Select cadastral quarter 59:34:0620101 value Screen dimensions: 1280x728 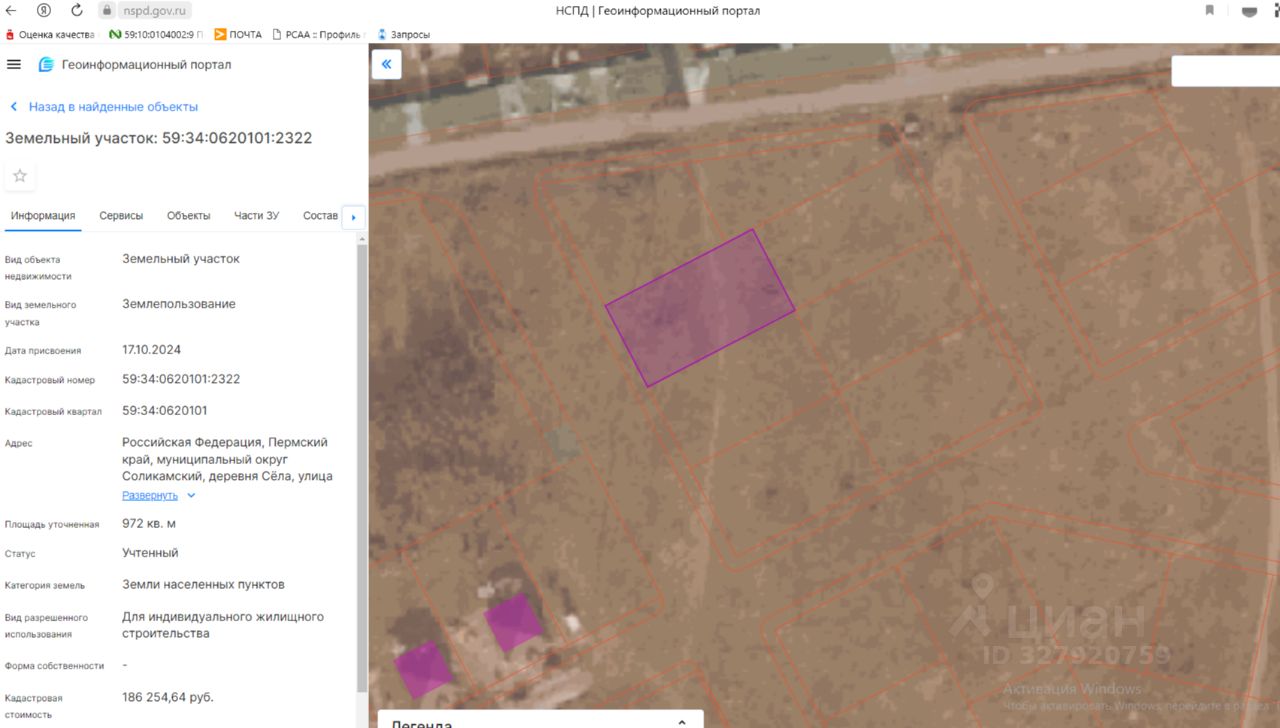pyautogui.click(x=165, y=411)
